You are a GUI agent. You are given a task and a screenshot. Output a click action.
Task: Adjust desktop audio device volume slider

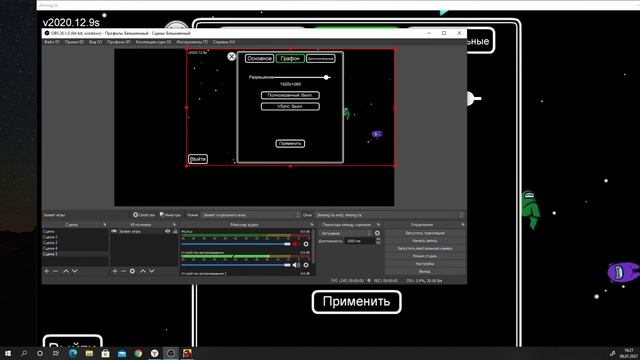236,265
